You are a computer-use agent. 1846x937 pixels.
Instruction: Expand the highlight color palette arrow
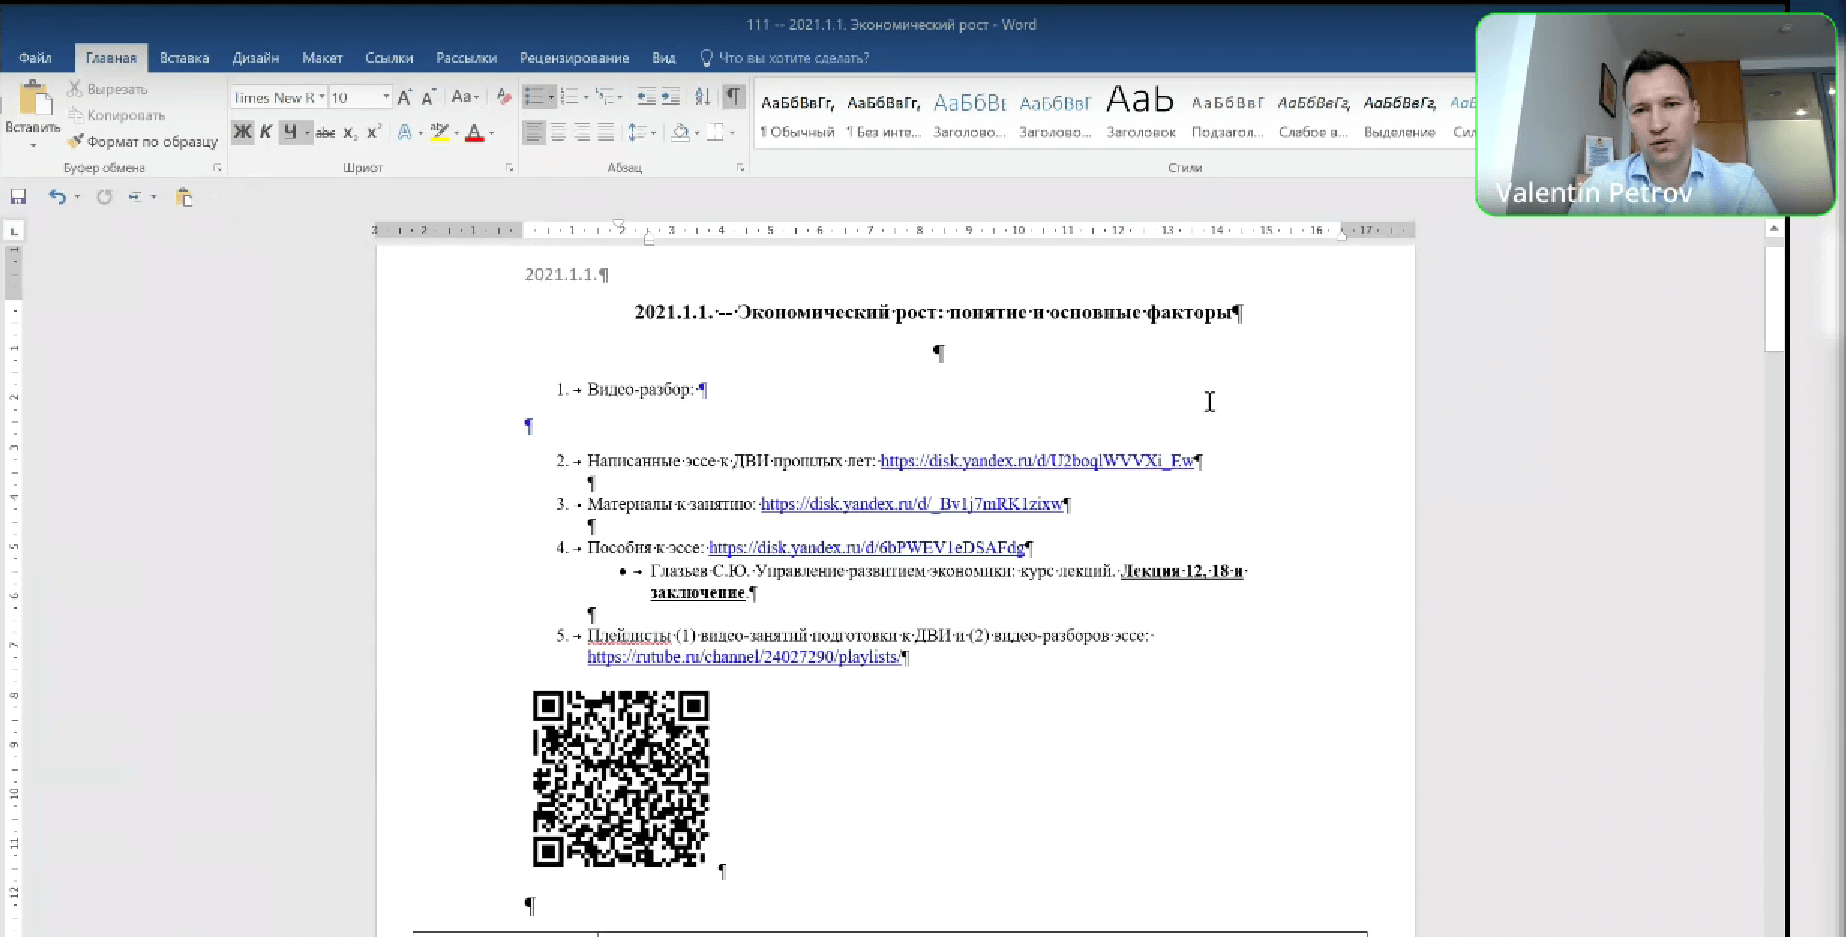click(456, 132)
